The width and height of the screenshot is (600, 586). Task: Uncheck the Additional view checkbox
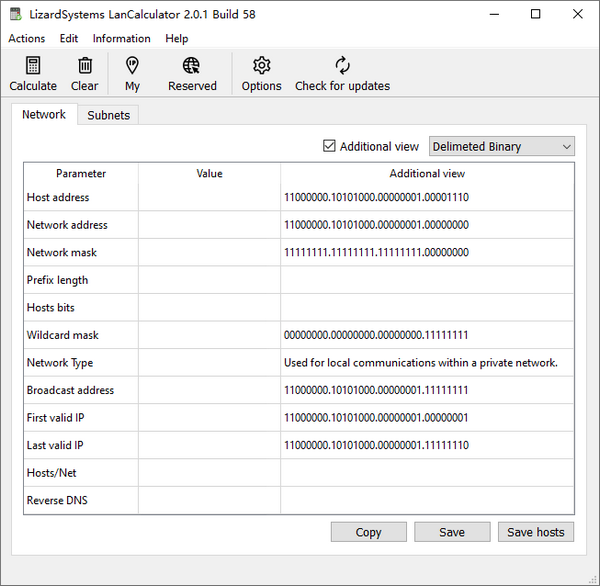point(329,146)
